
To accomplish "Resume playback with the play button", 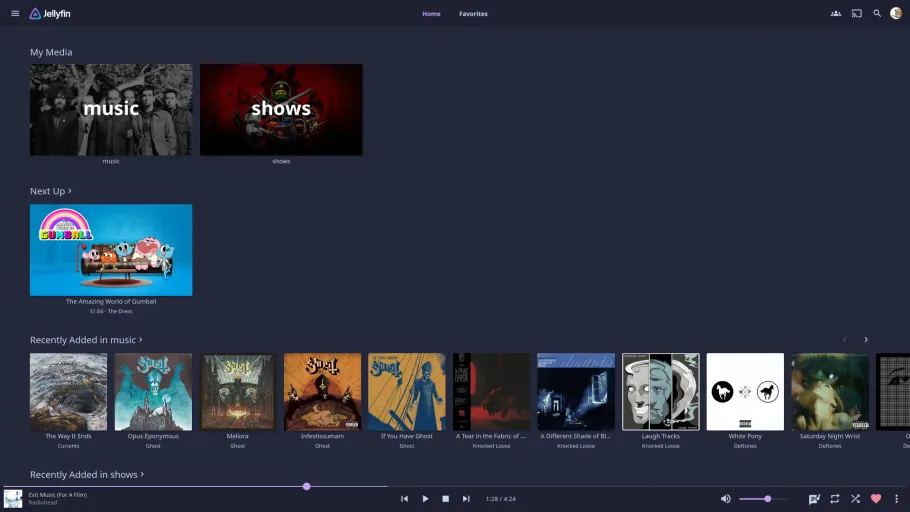I will (425, 499).
